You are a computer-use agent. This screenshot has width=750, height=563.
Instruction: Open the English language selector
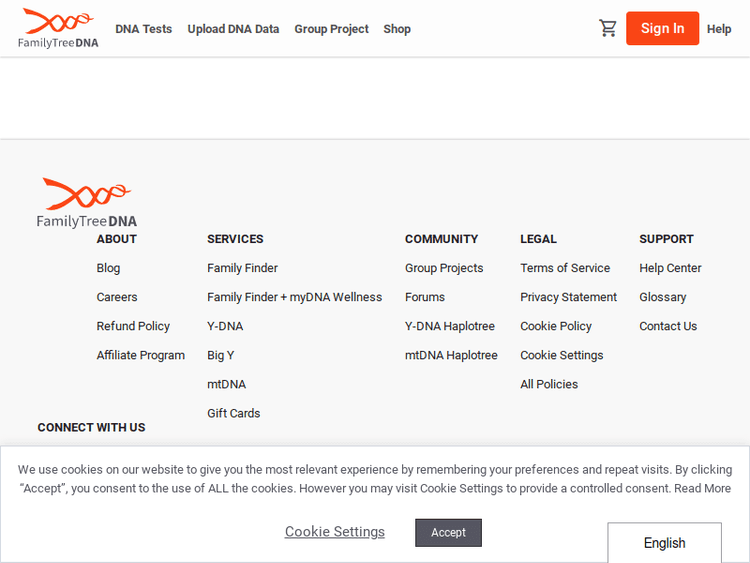(664, 543)
